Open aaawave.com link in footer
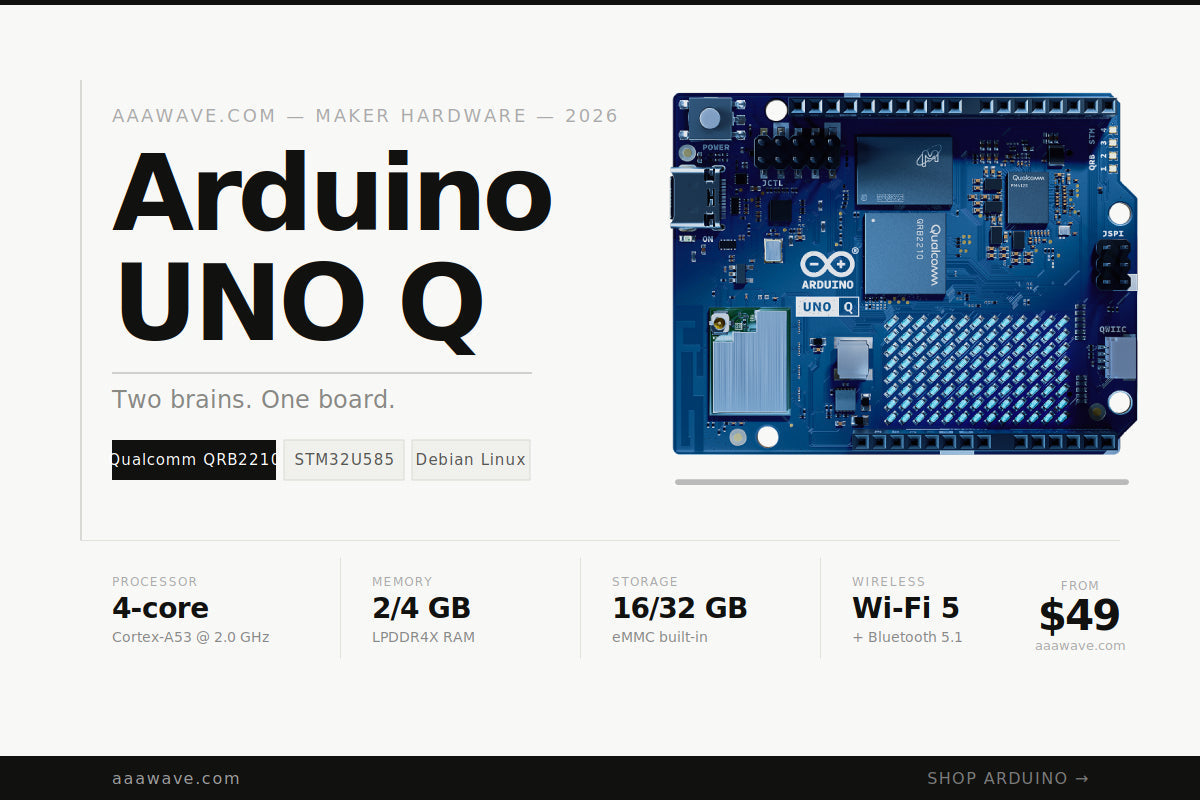The width and height of the screenshot is (1200, 800). [x=176, y=778]
